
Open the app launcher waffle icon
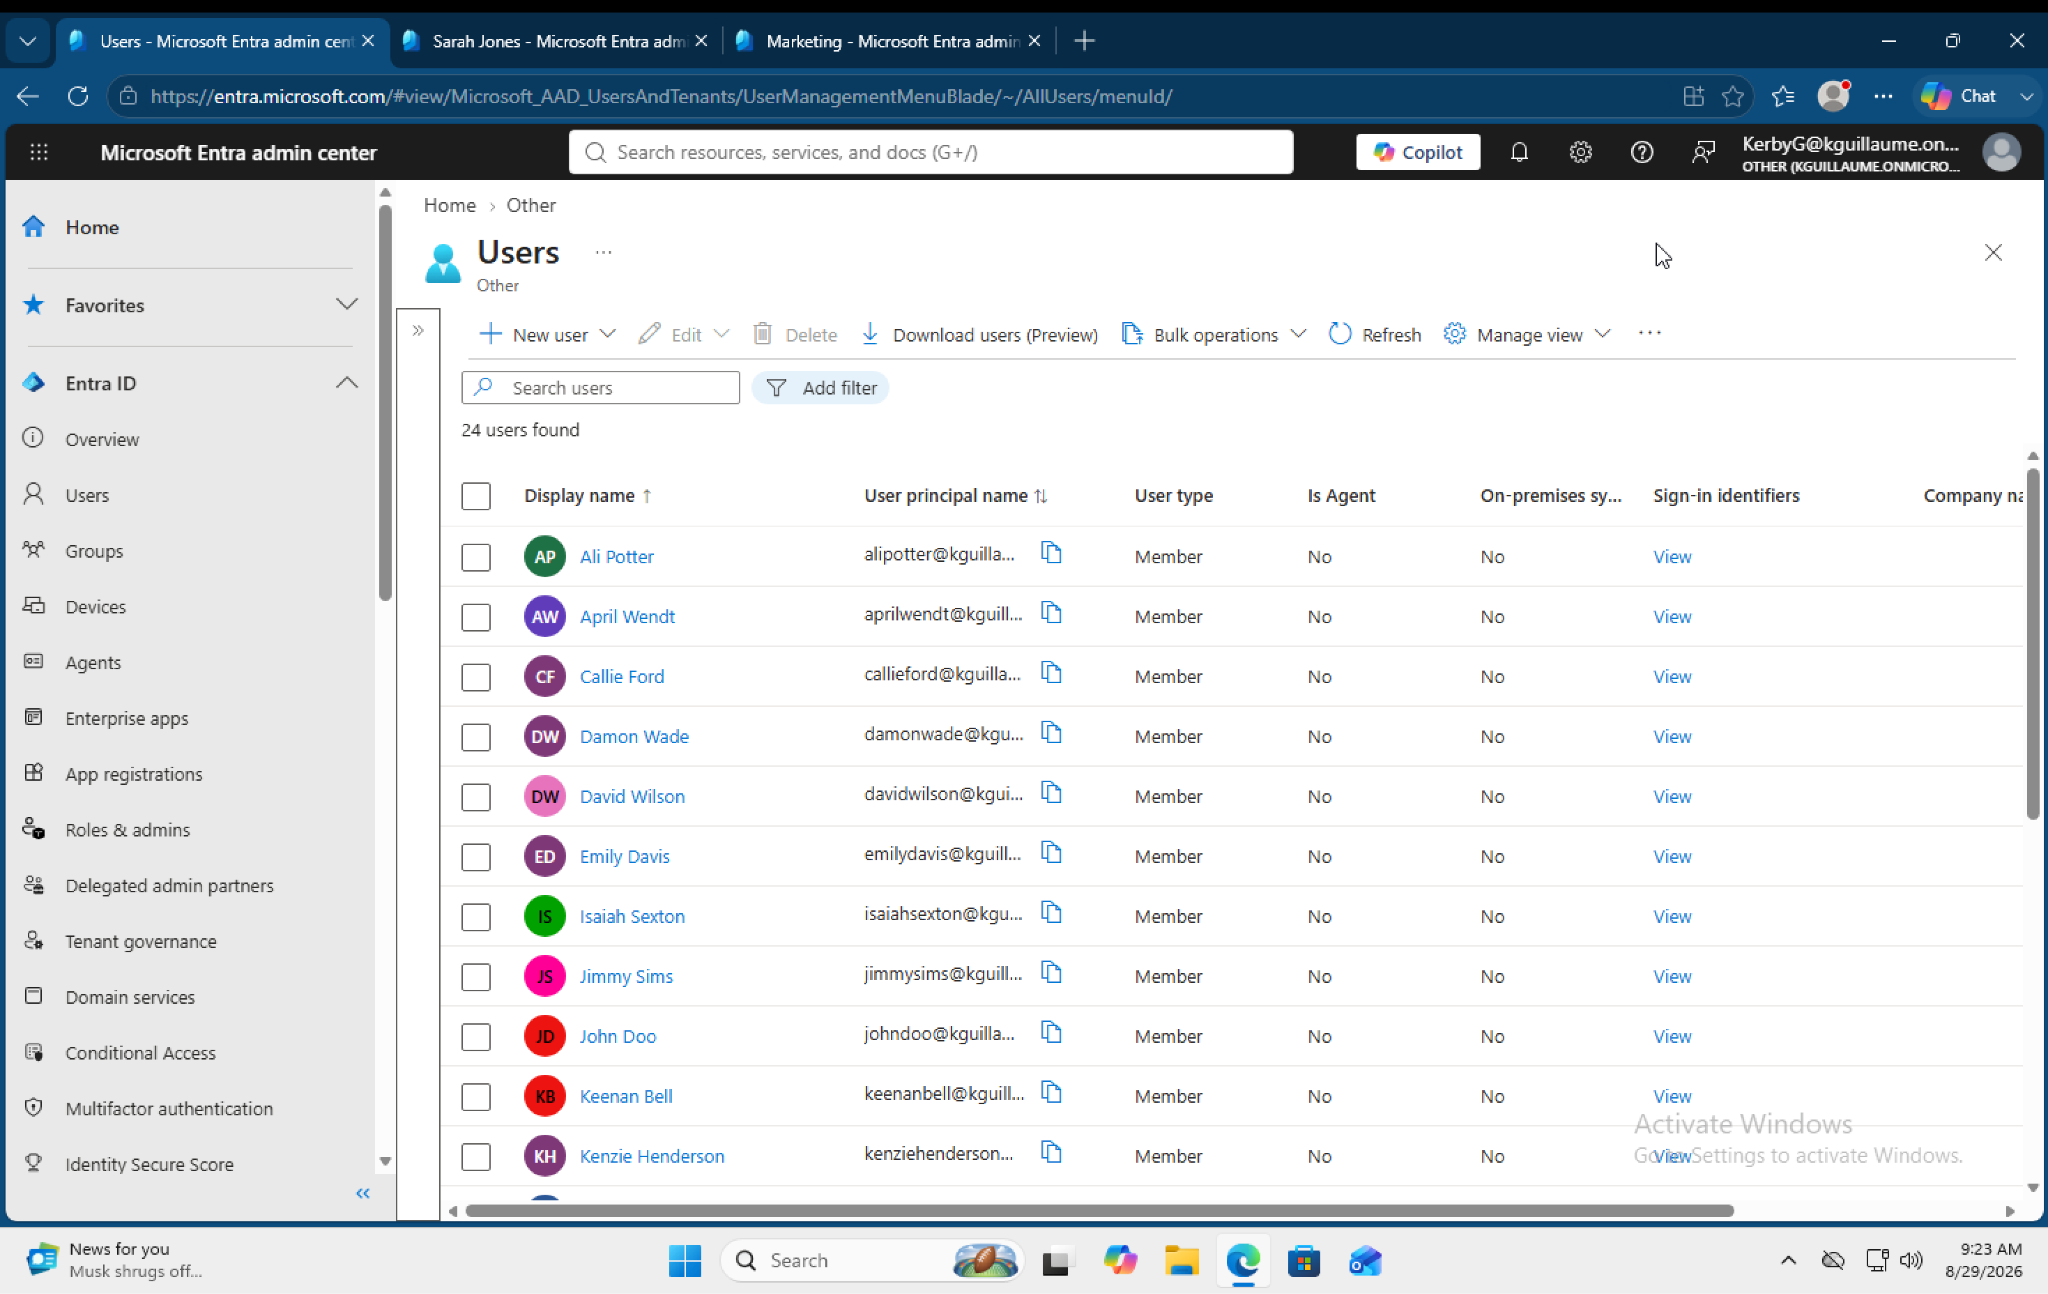point(39,152)
